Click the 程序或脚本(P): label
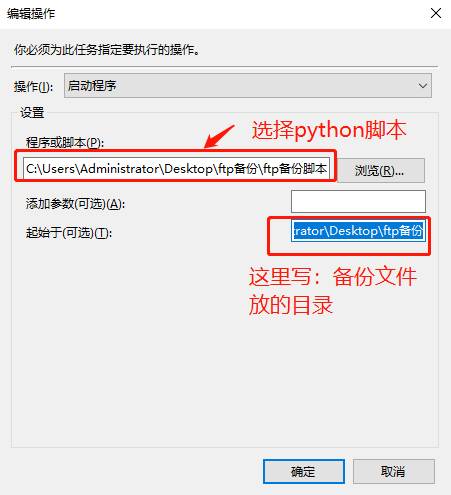This screenshot has width=451, height=495. (65, 142)
